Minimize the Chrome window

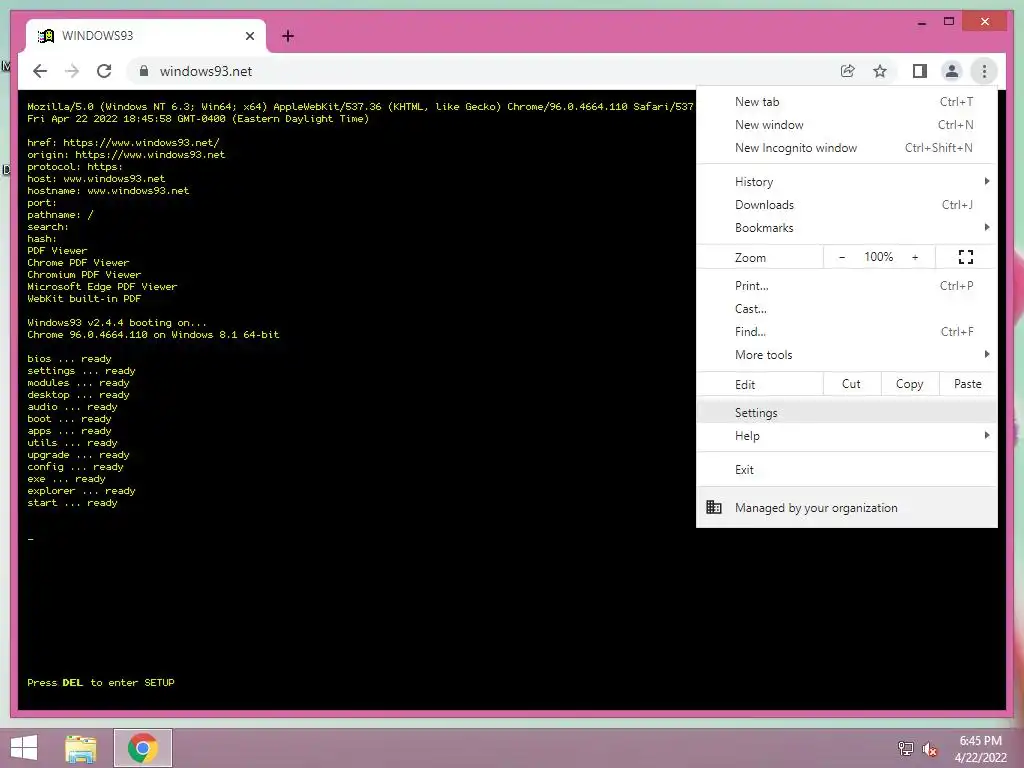[921, 22]
